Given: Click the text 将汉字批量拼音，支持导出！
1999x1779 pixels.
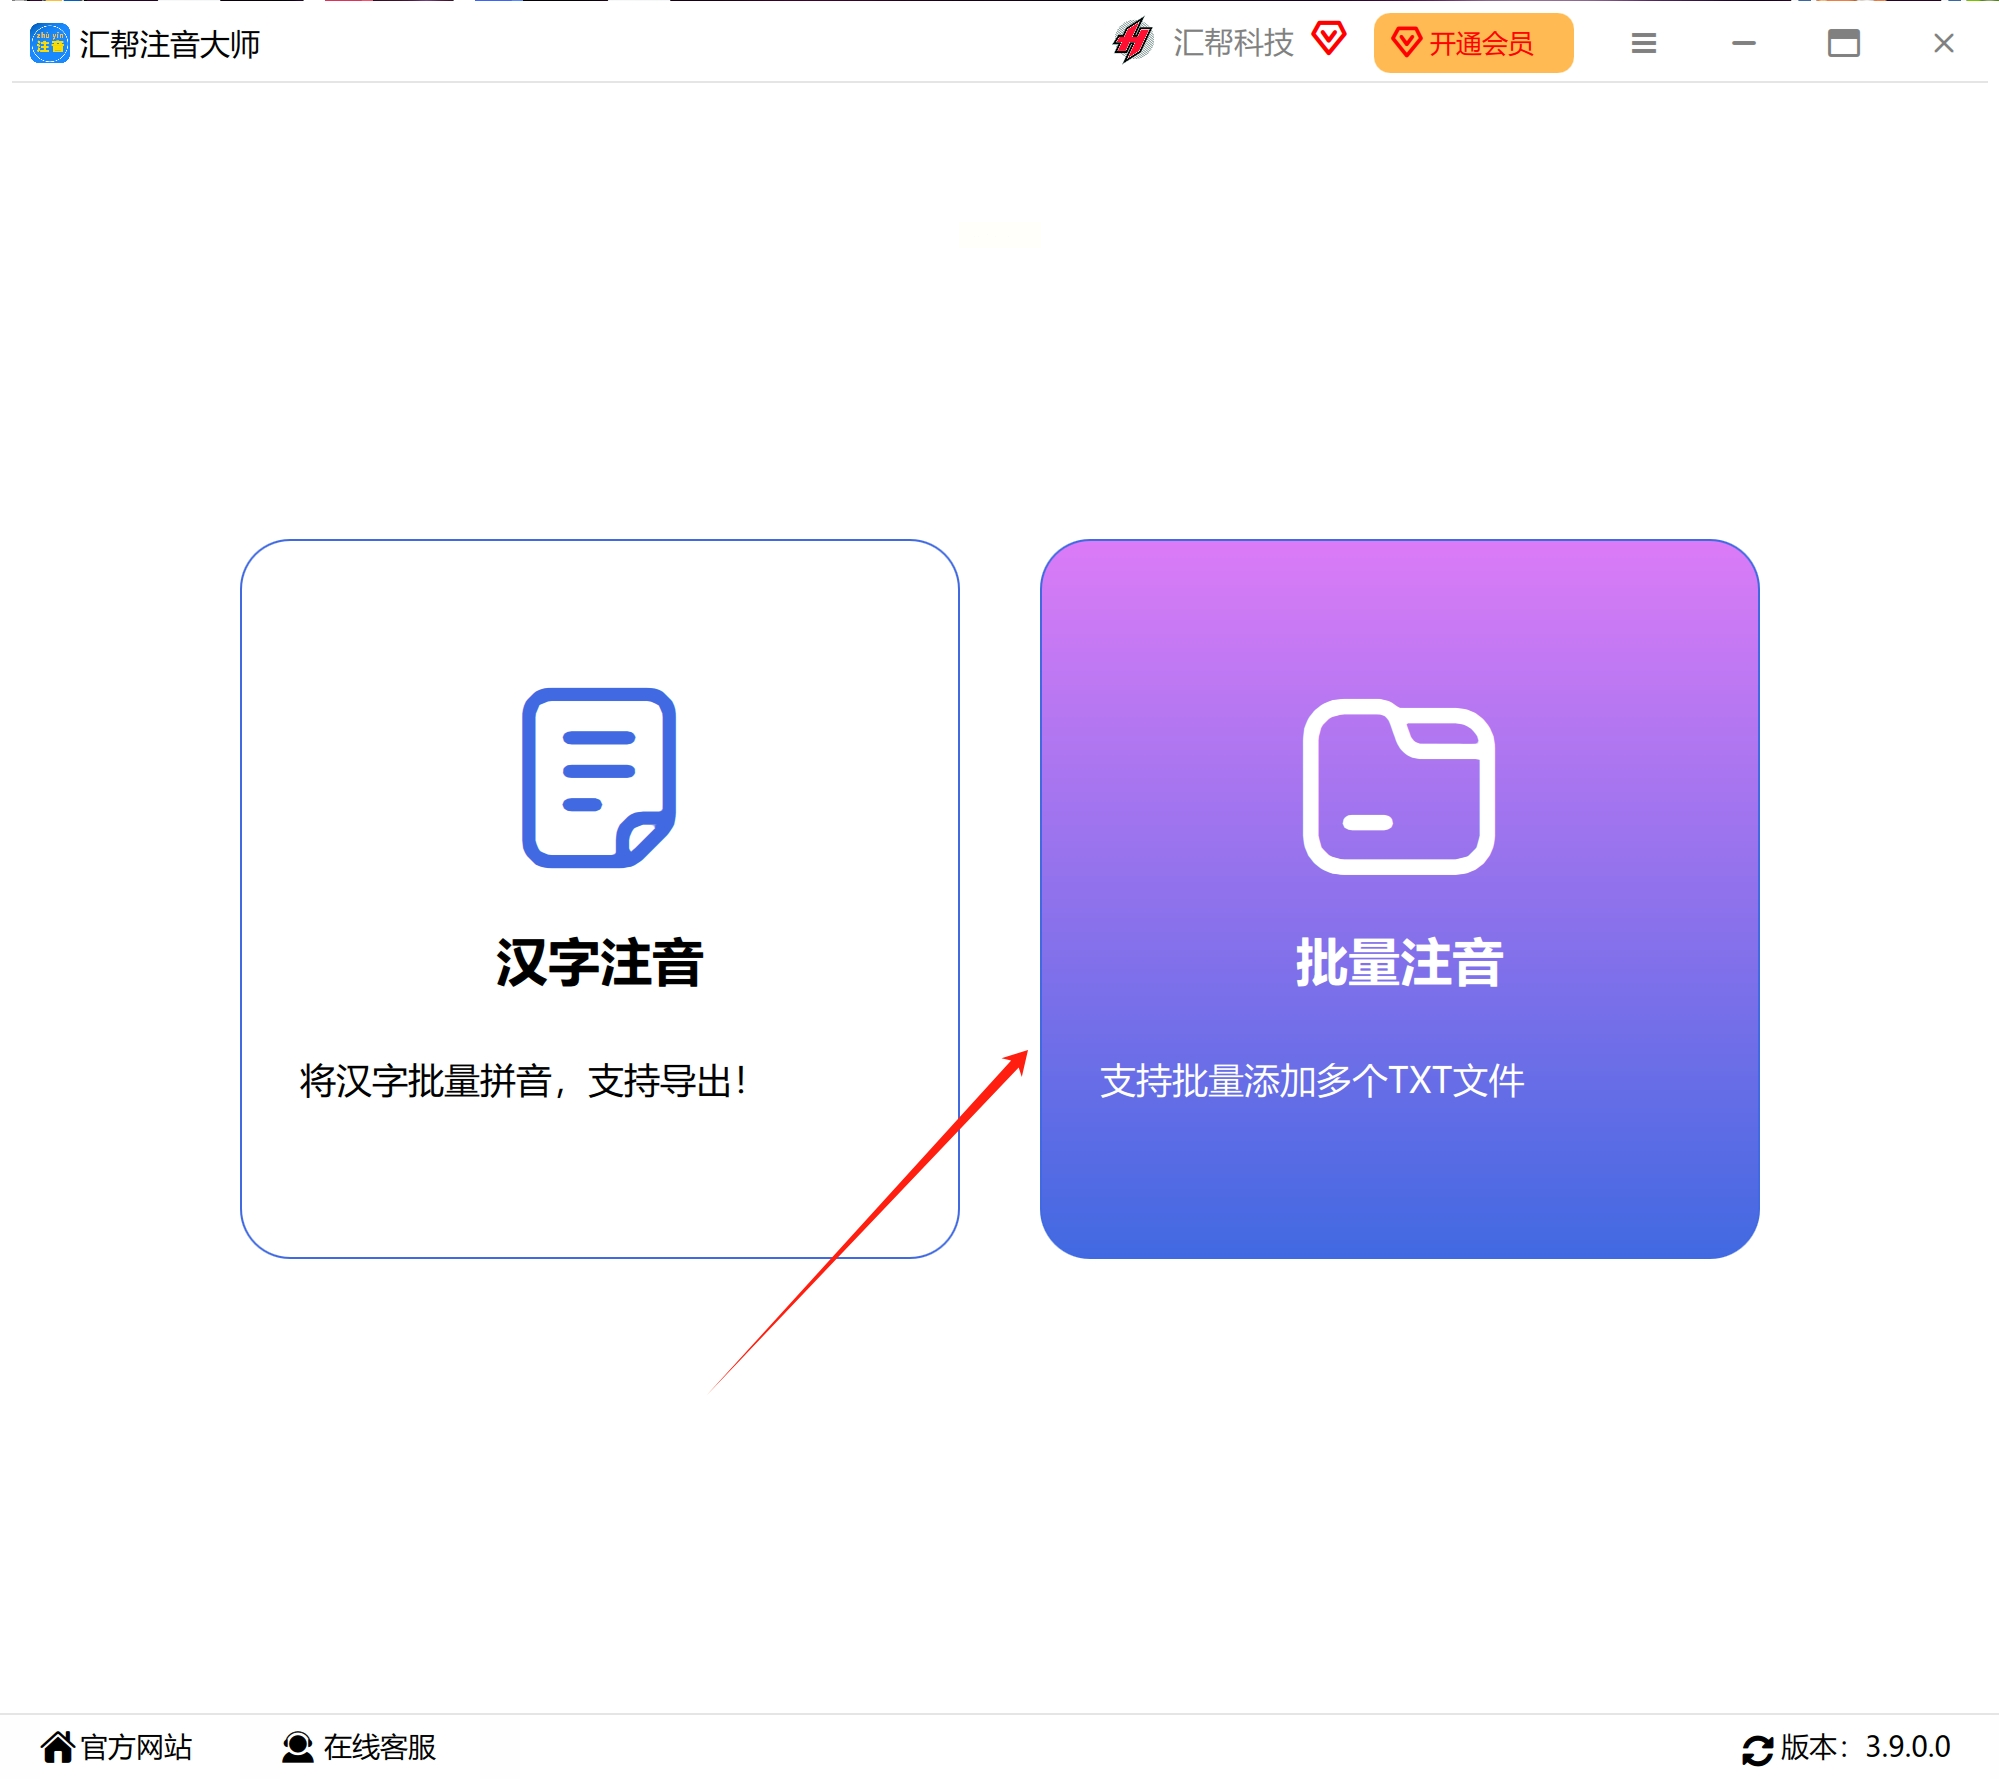Looking at the screenshot, I should (x=525, y=1081).
